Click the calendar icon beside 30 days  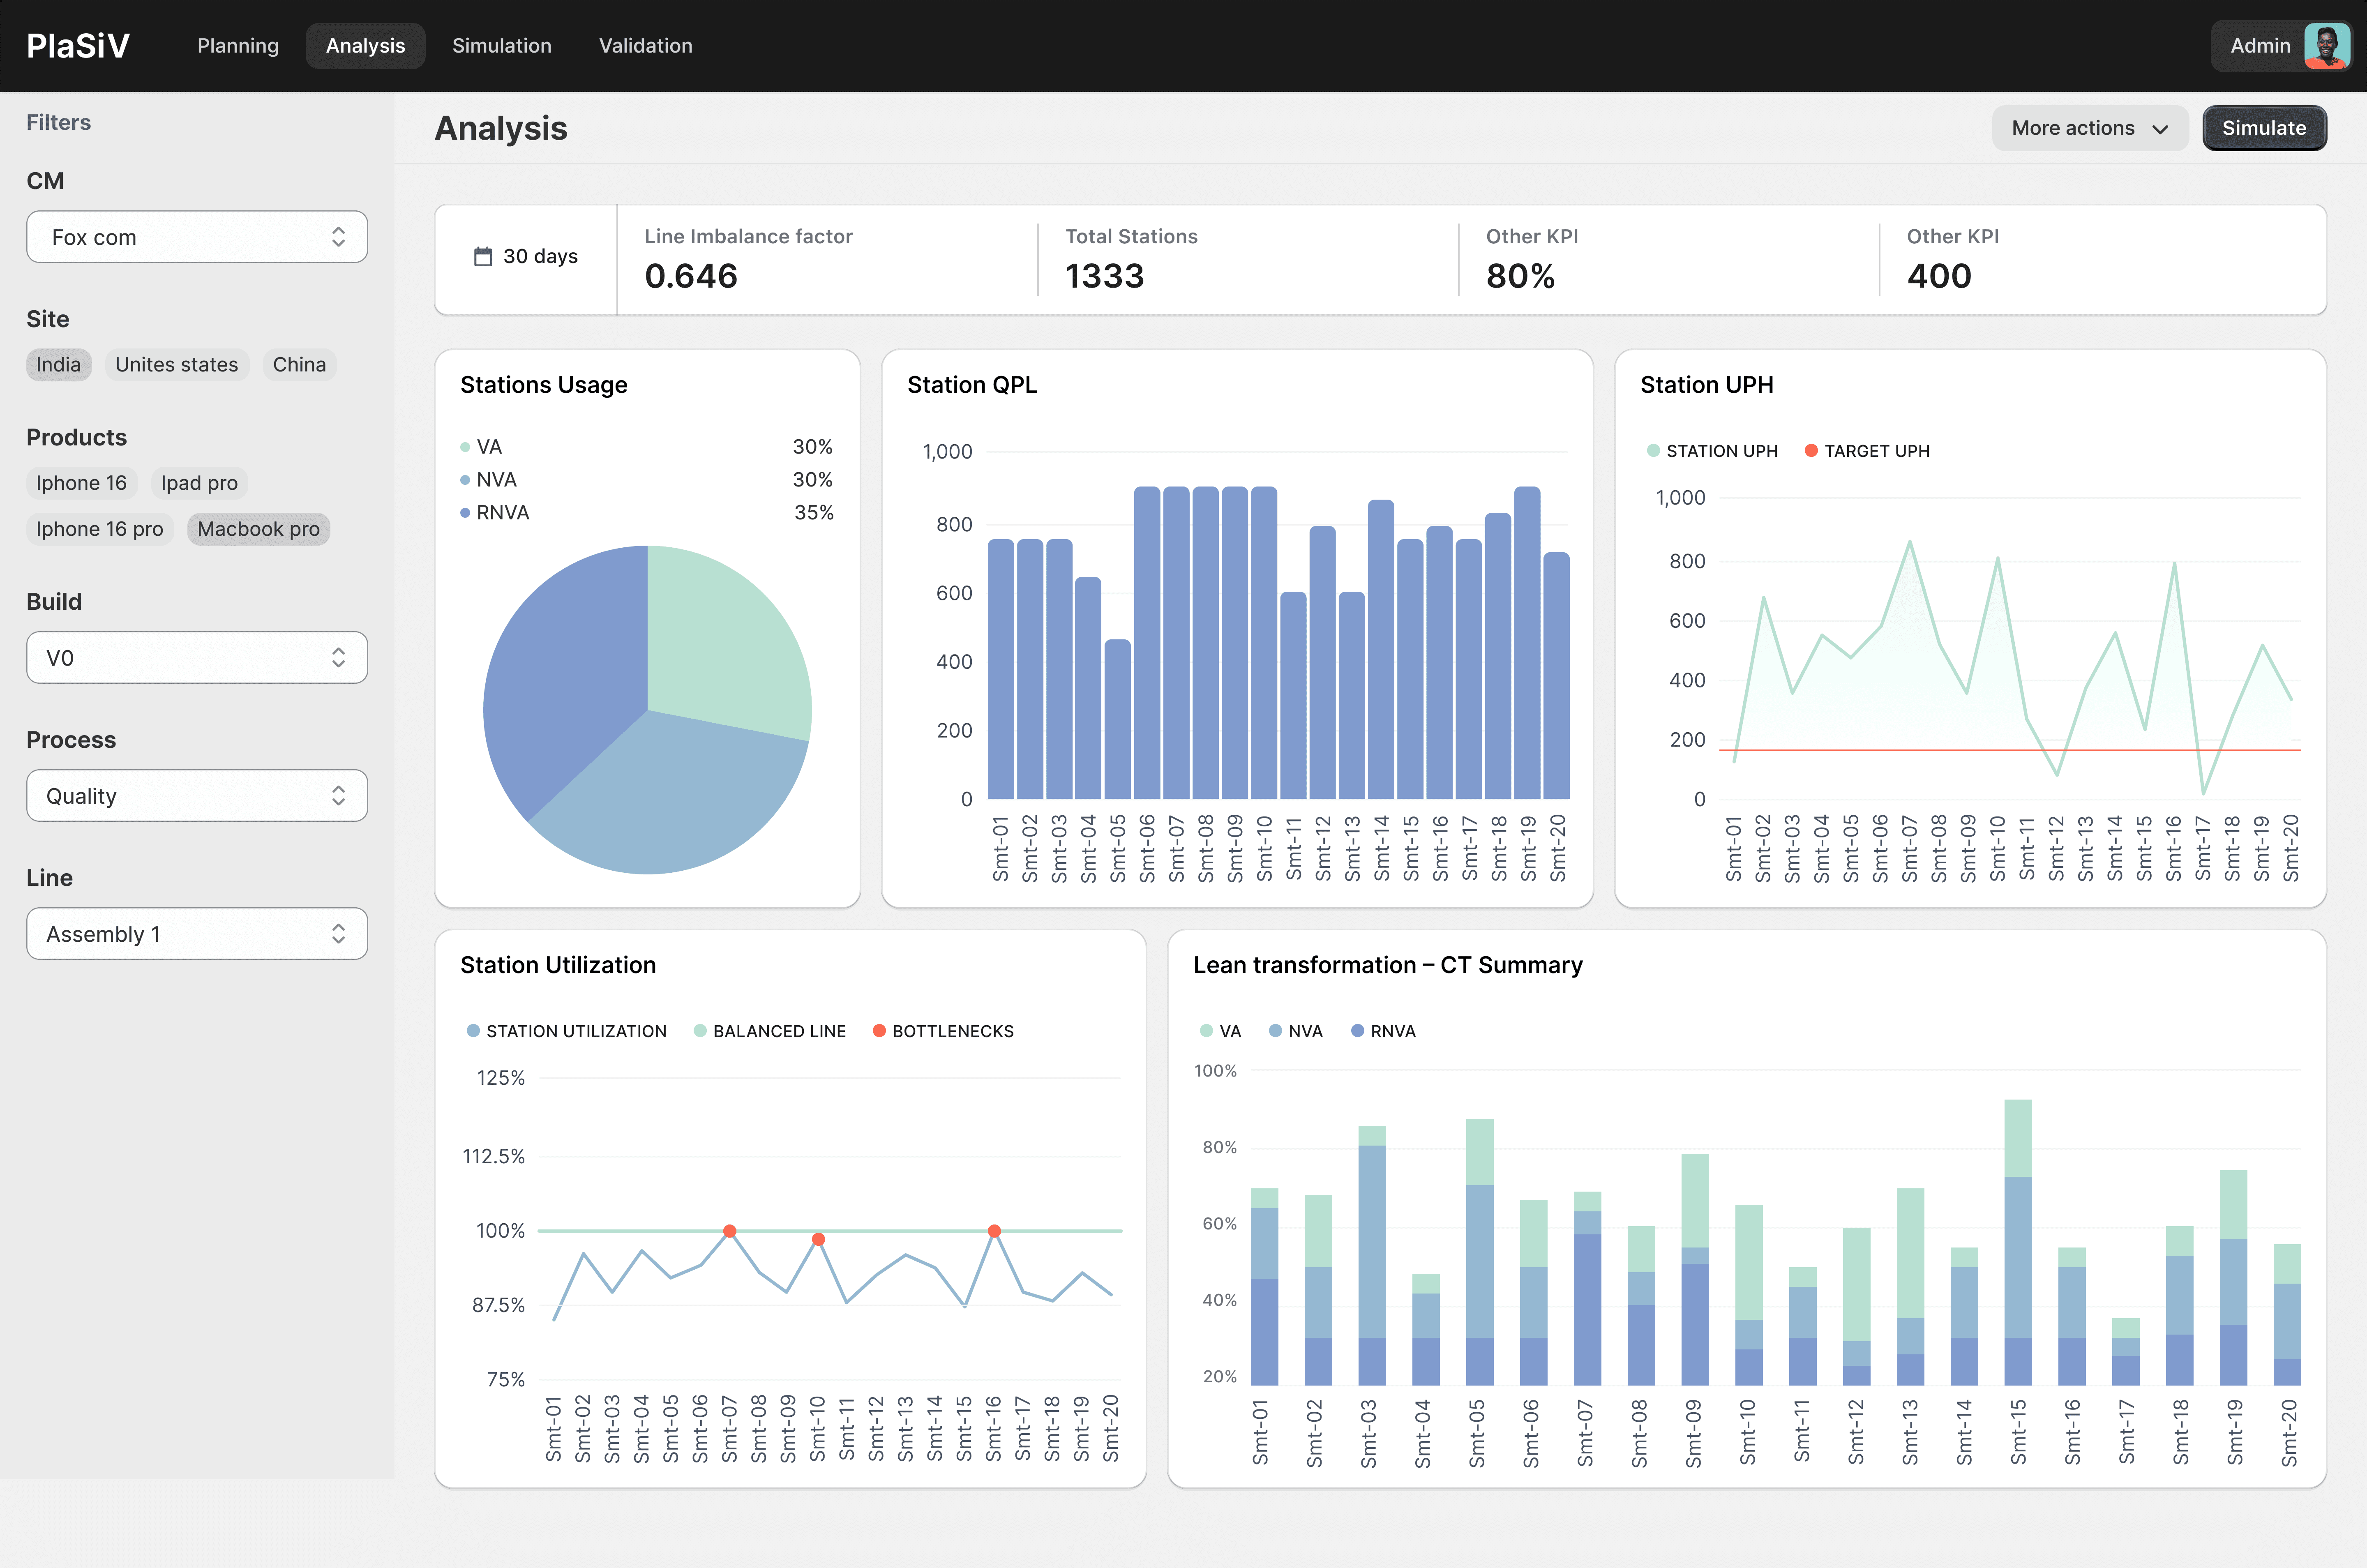483,257
